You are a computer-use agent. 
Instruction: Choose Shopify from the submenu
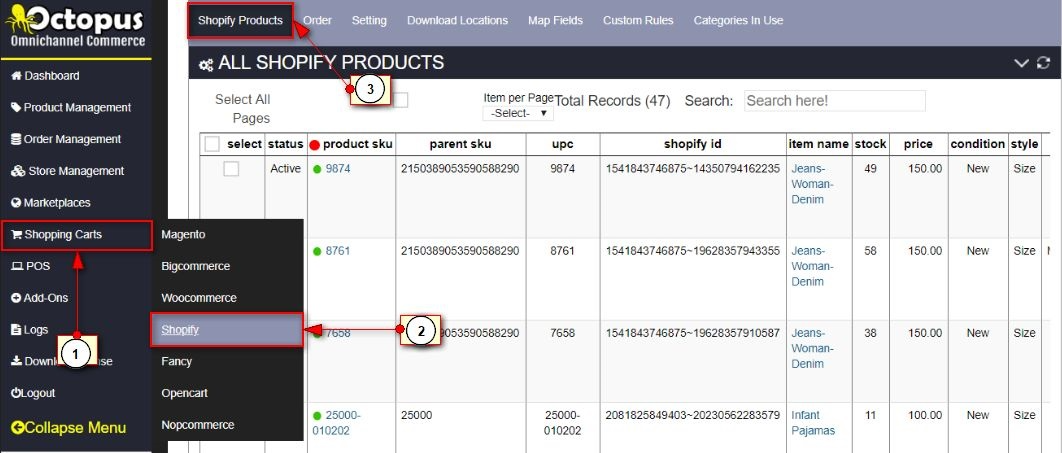pyautogui.click(x=226, y=330)
